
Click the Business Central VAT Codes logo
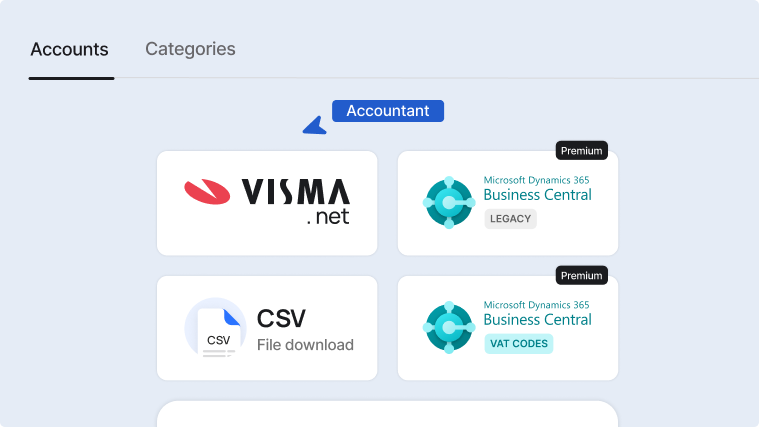click(449, 327)
